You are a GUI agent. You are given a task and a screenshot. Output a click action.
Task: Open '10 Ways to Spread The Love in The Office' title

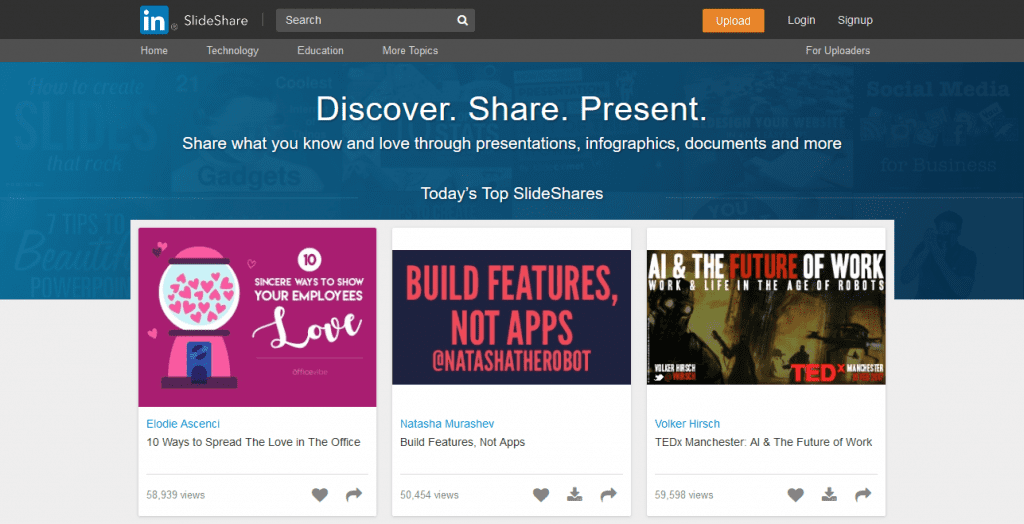pyautogui.click(x=253, y=442)
